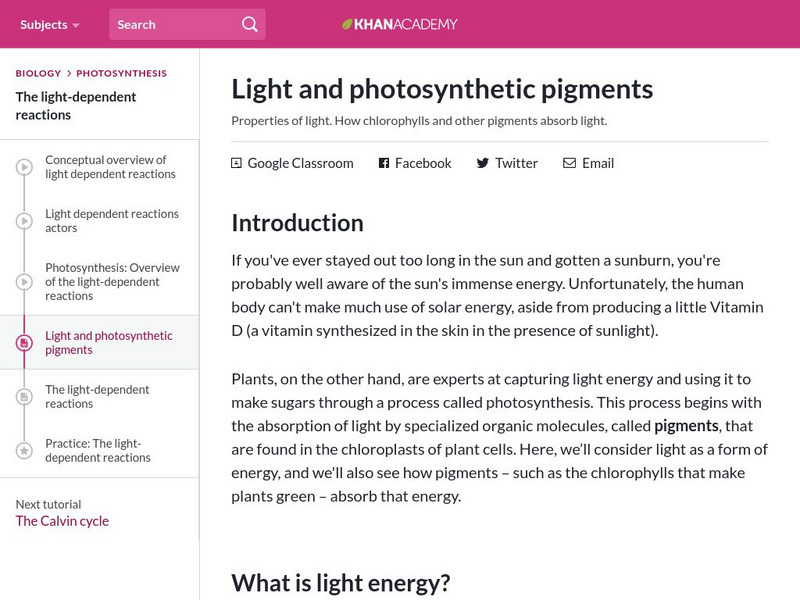
Task: Open The light-dependent reactions tutorial heading
Action: 76,106
